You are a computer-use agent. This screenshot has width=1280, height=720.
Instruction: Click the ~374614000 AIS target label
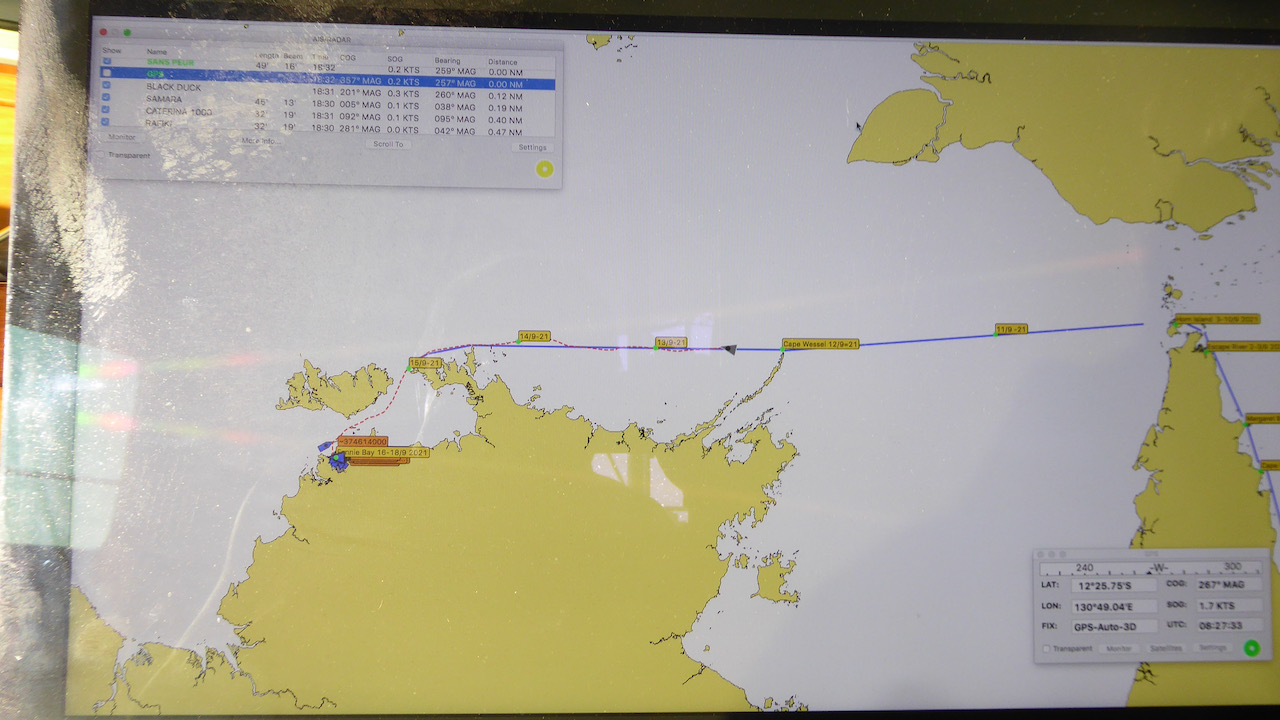click(x=362, y=441)
